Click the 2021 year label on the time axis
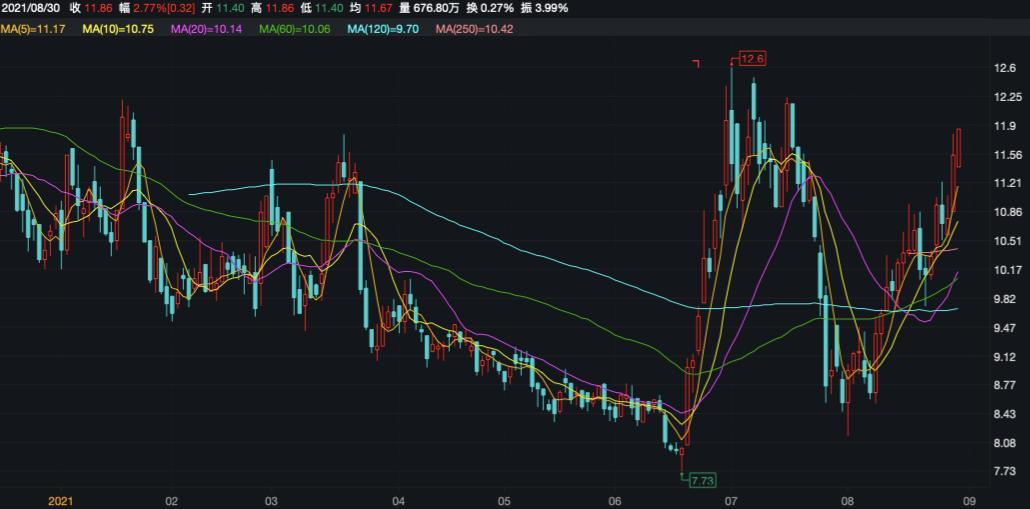This screenshot has height=509, width=1030. click(x=61, y=499)
